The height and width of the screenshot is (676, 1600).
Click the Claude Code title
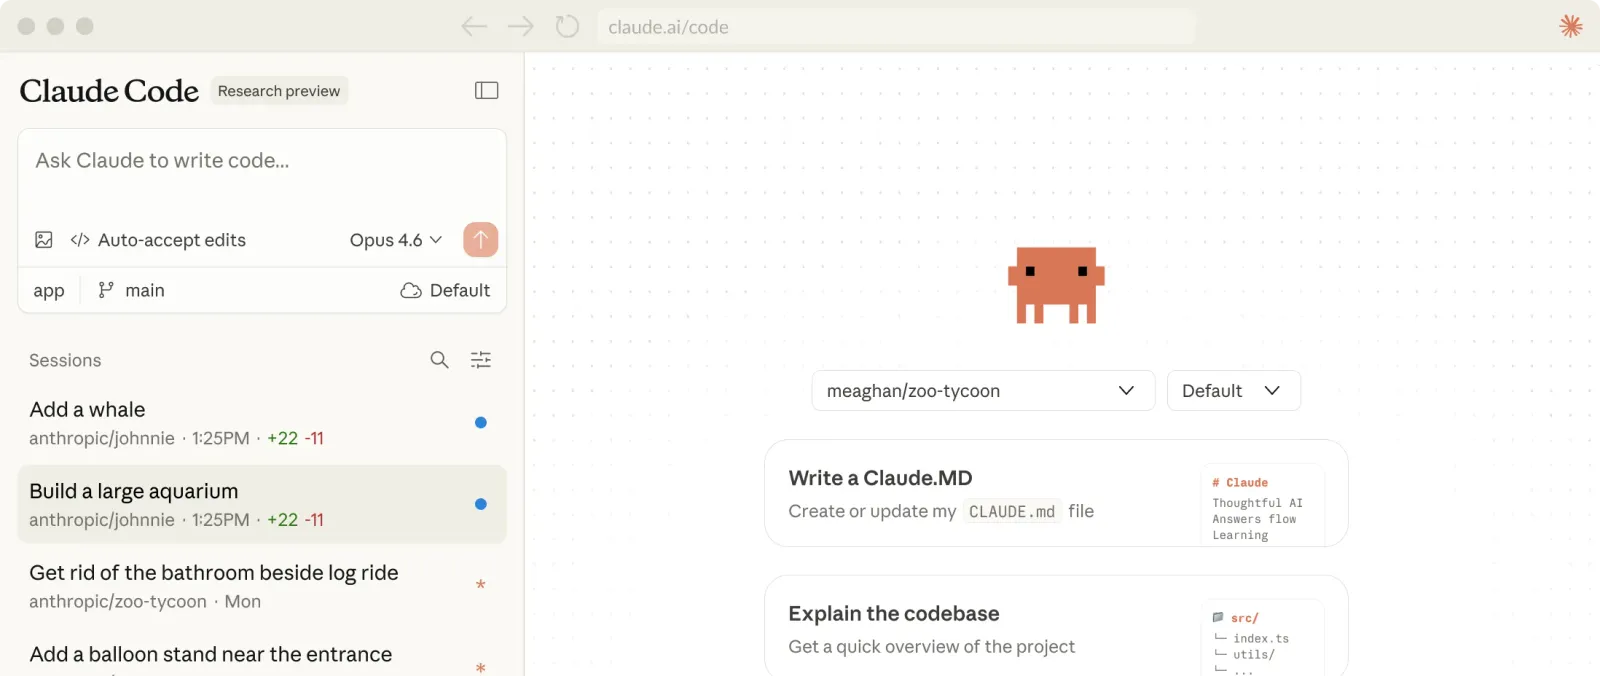109,91
